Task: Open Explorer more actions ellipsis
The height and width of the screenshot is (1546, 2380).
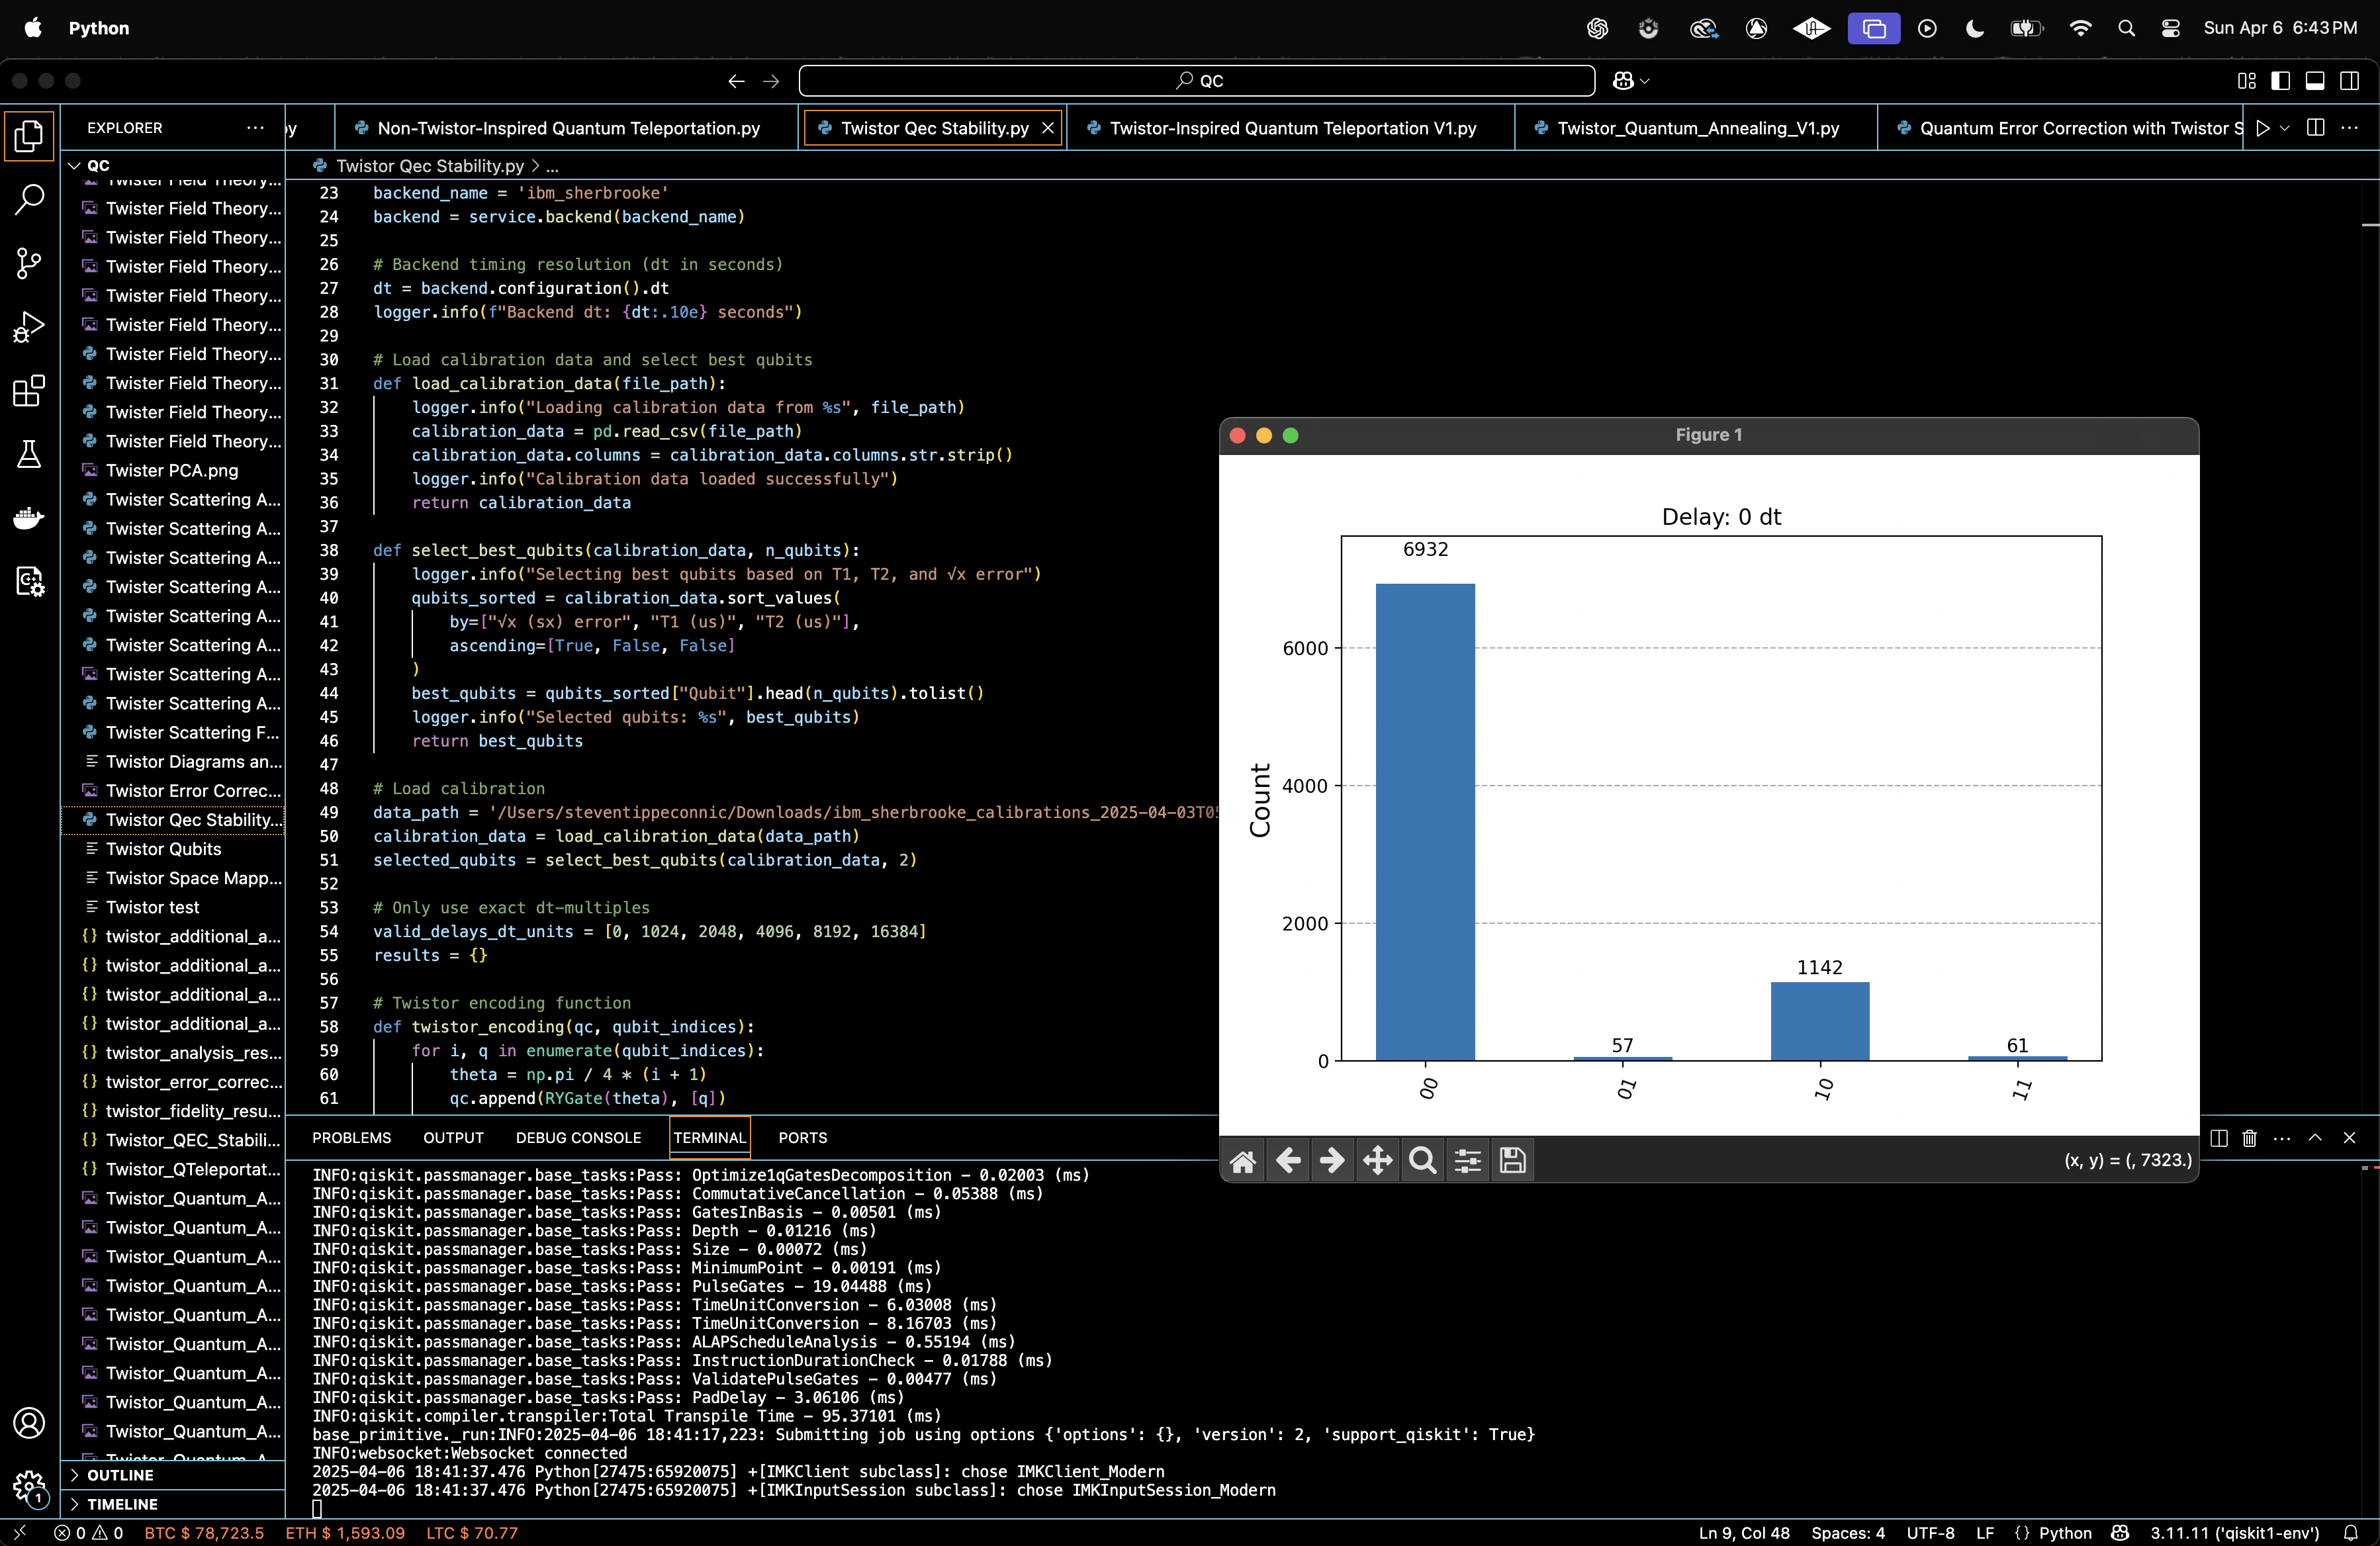Action: pyautogui.click(x=255, y=128)
